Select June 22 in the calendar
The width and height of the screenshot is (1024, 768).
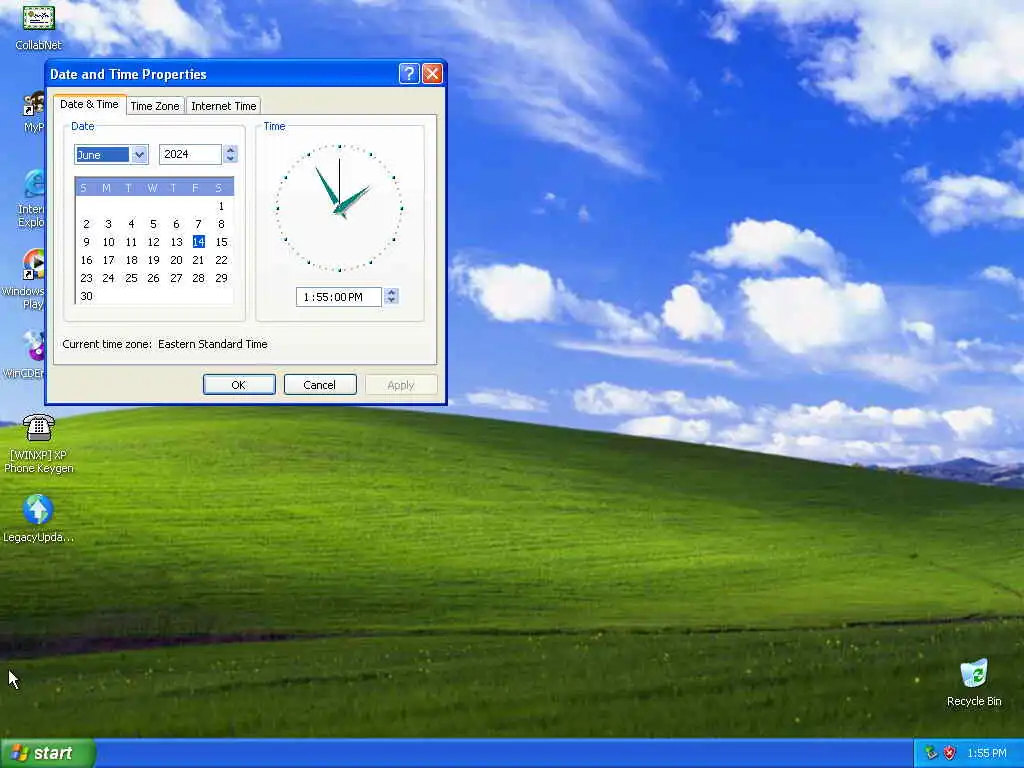221,261
